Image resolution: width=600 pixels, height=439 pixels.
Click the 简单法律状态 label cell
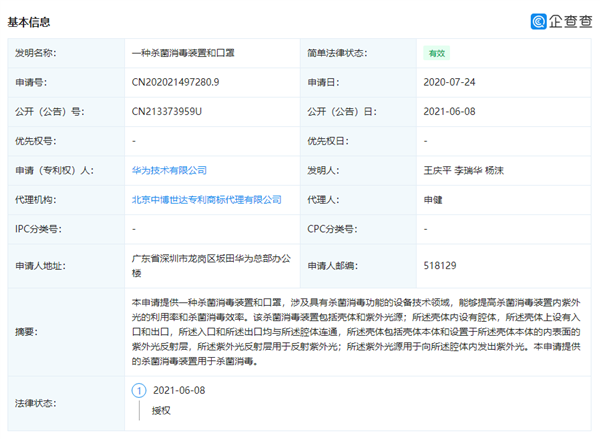[x=336, y=52]
